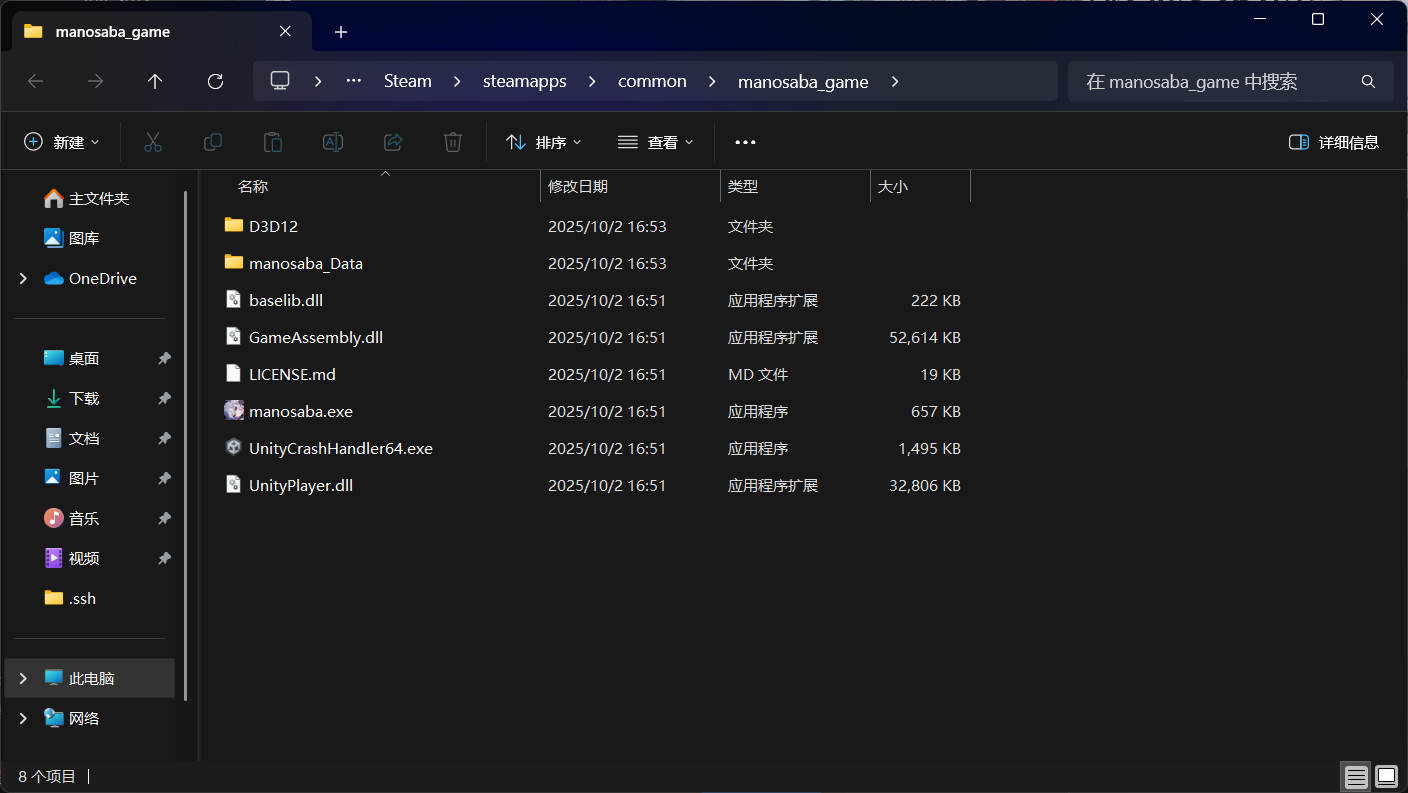Select the manosaba.exe file
Screen dimensions: 1408x793
[300, 411]
